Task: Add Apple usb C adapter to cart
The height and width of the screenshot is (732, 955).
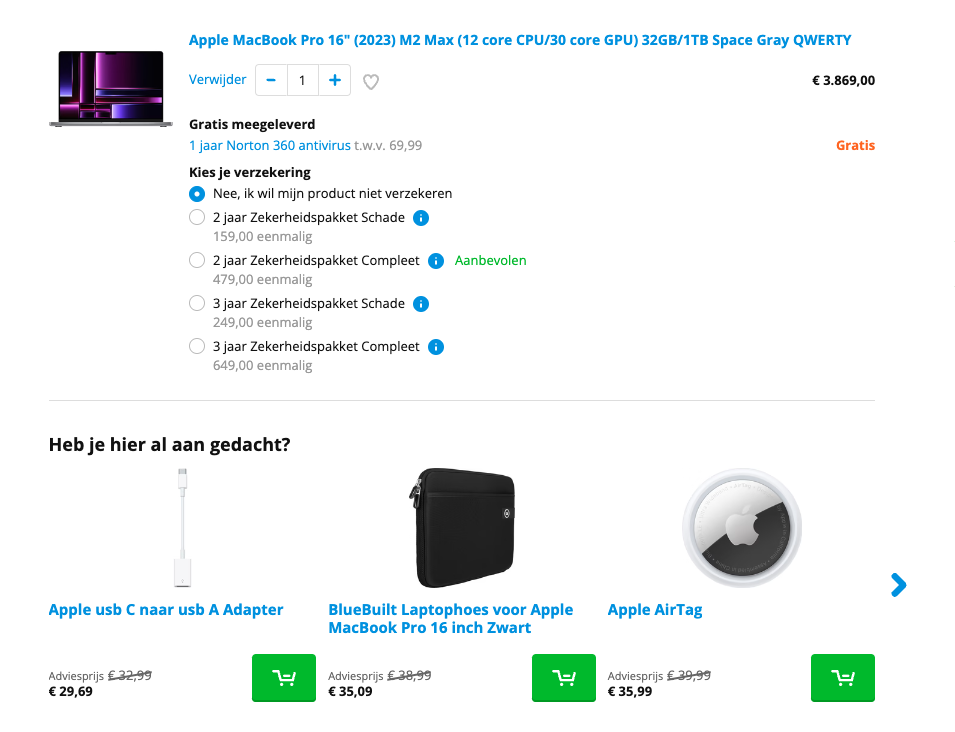Action: pos(284,678)
